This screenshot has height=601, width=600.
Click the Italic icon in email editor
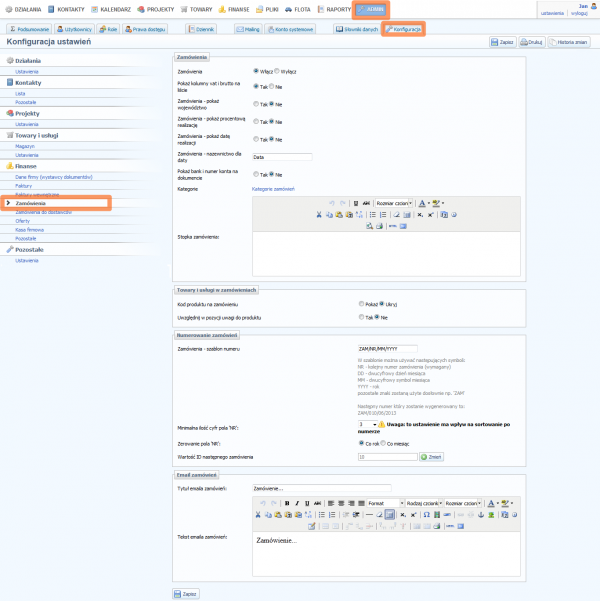tap(297, 503)
